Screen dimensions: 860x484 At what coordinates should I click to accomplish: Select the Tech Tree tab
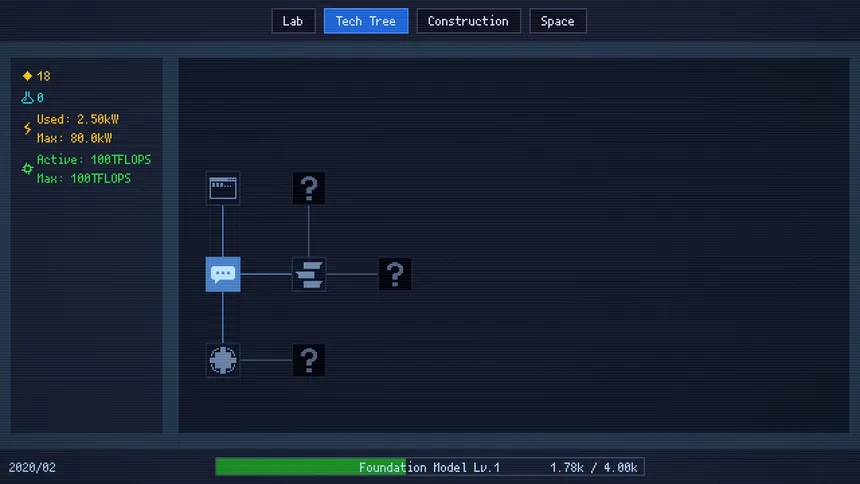point(366,21)
